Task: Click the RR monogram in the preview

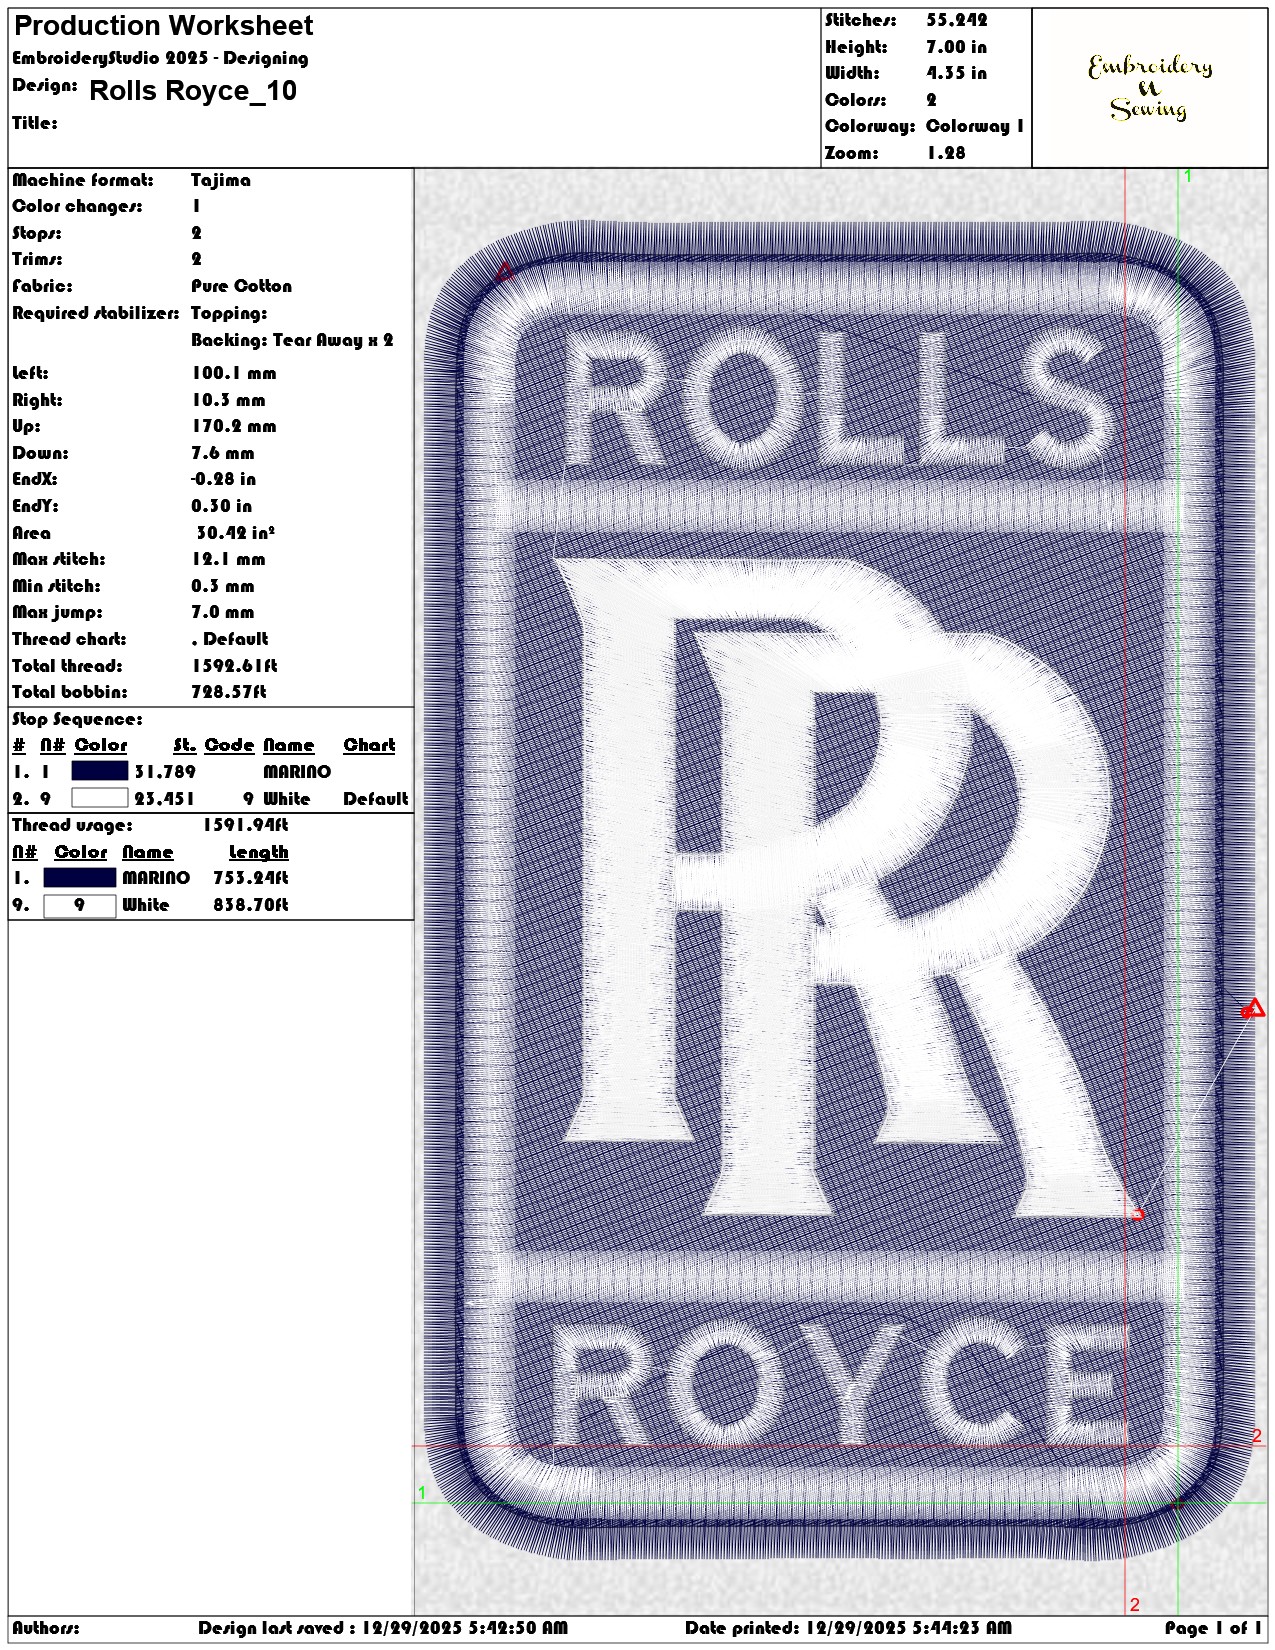Action: [x=850, y=890]
